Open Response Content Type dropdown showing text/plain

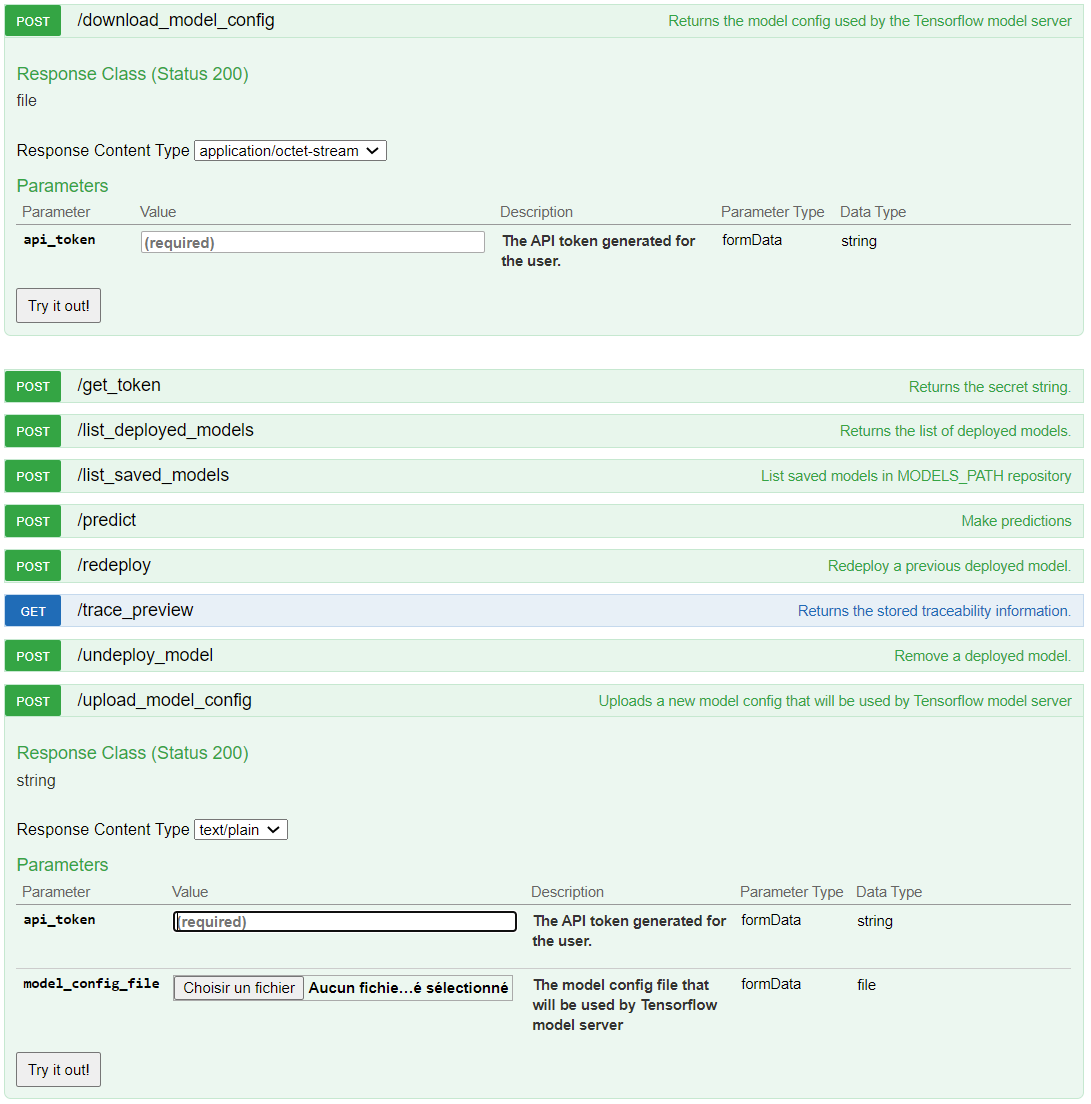pos(241,829)
